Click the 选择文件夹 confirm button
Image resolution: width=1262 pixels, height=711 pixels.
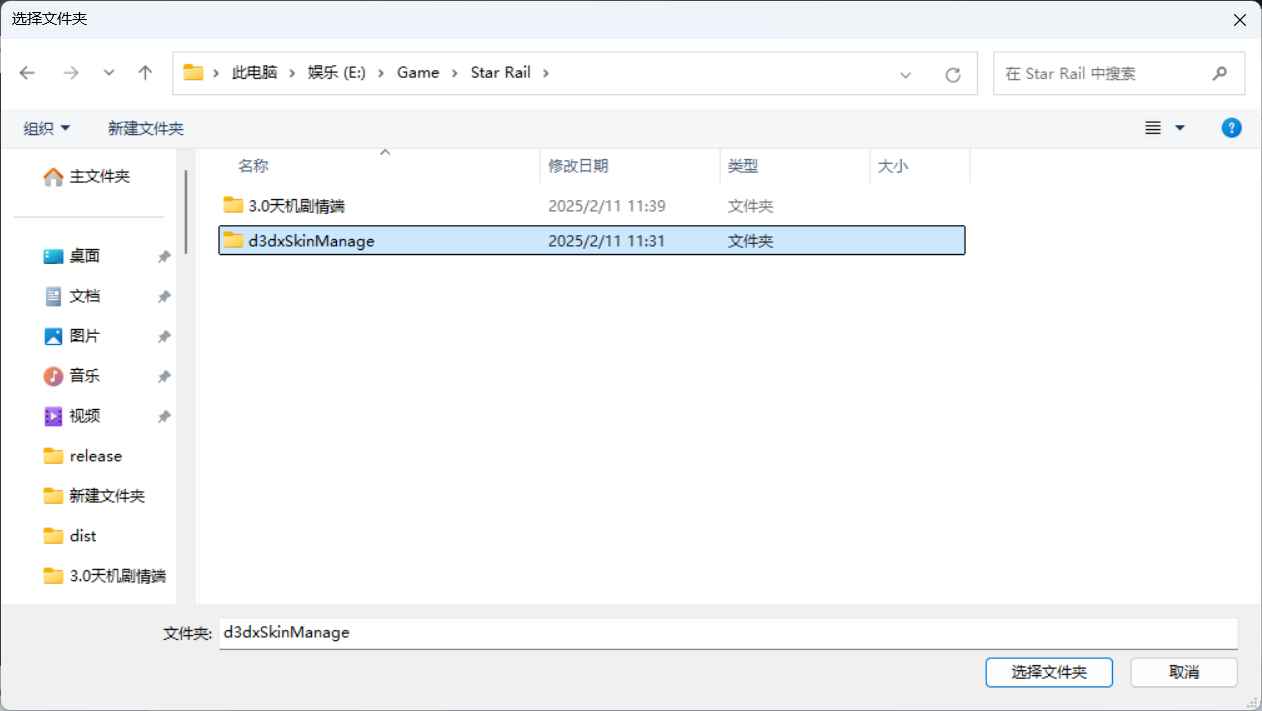pyautogui.click(x=1049, y=672)
